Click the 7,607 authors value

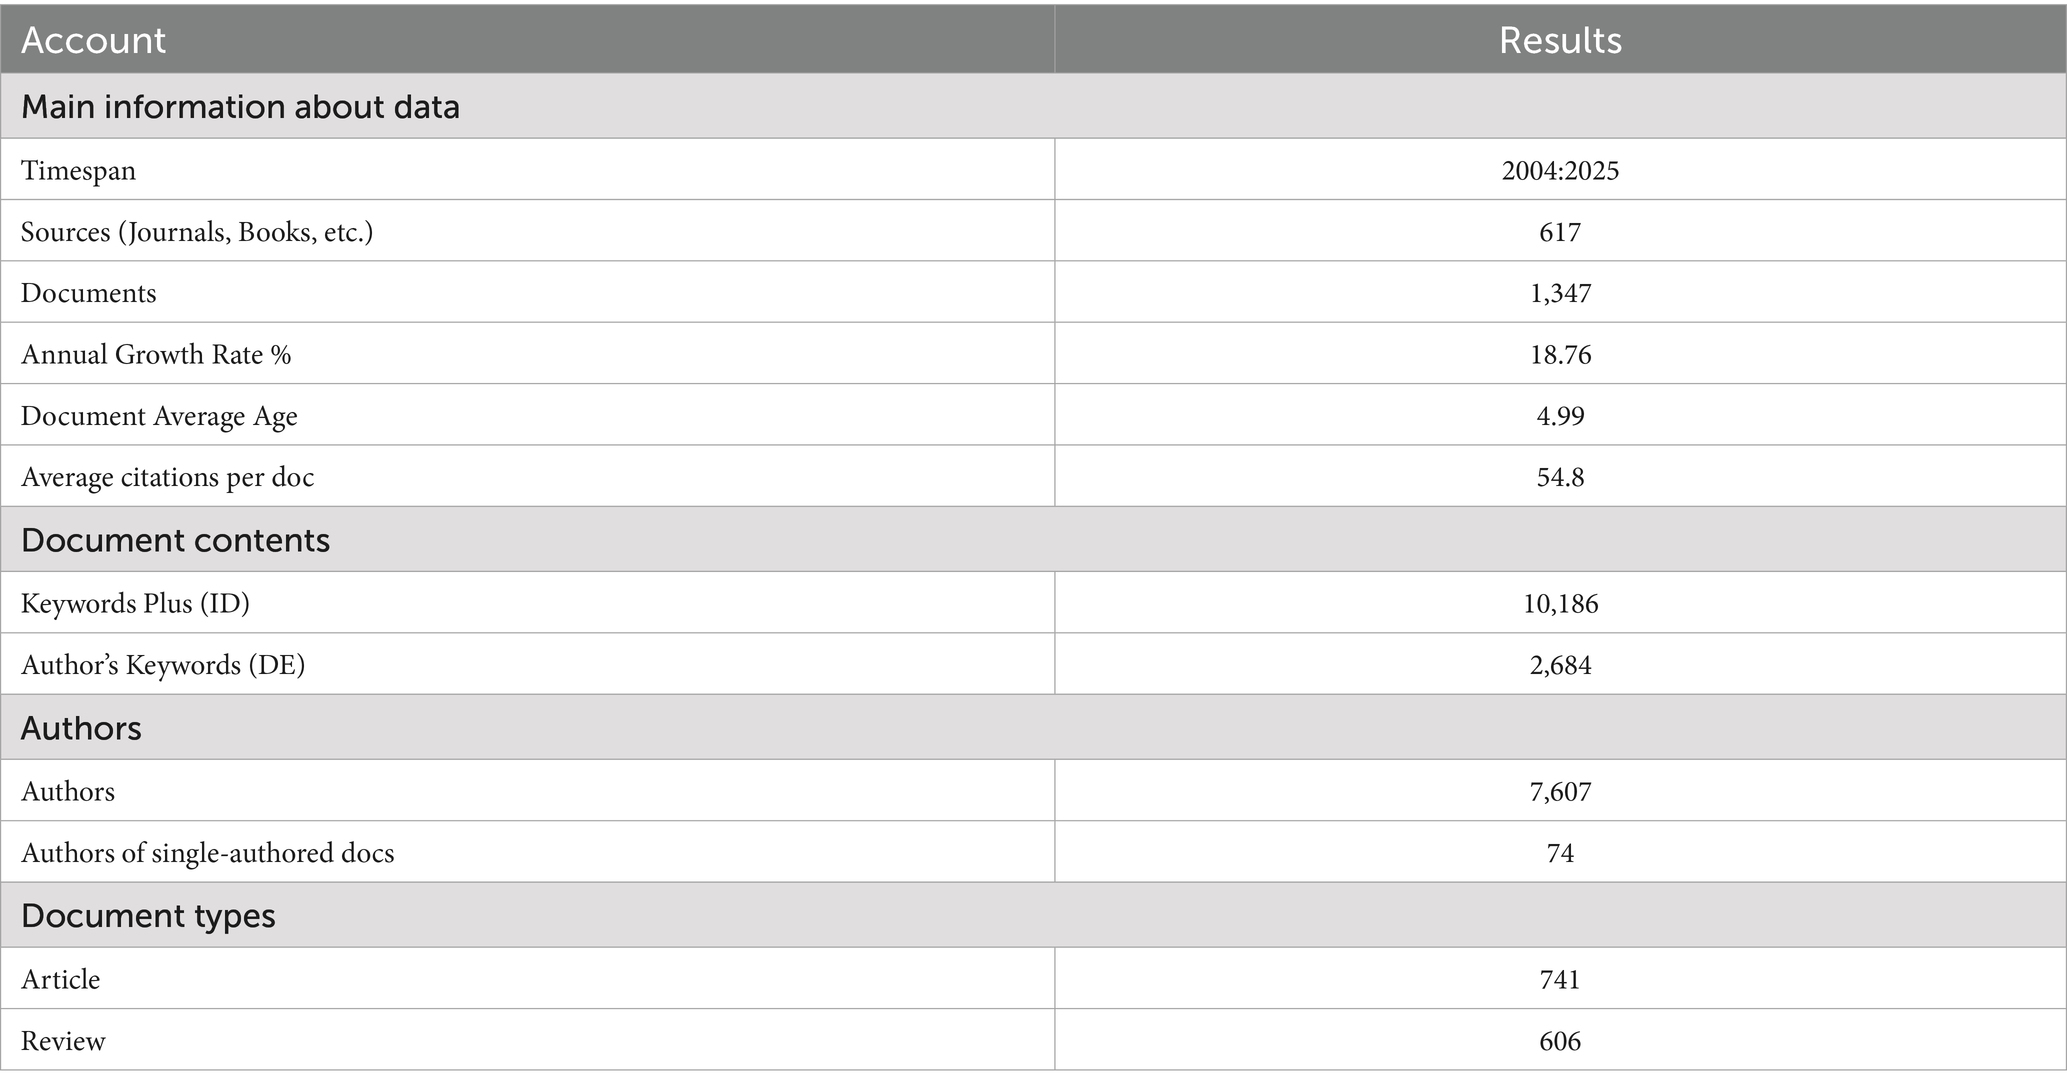(x=1559, y=791)
